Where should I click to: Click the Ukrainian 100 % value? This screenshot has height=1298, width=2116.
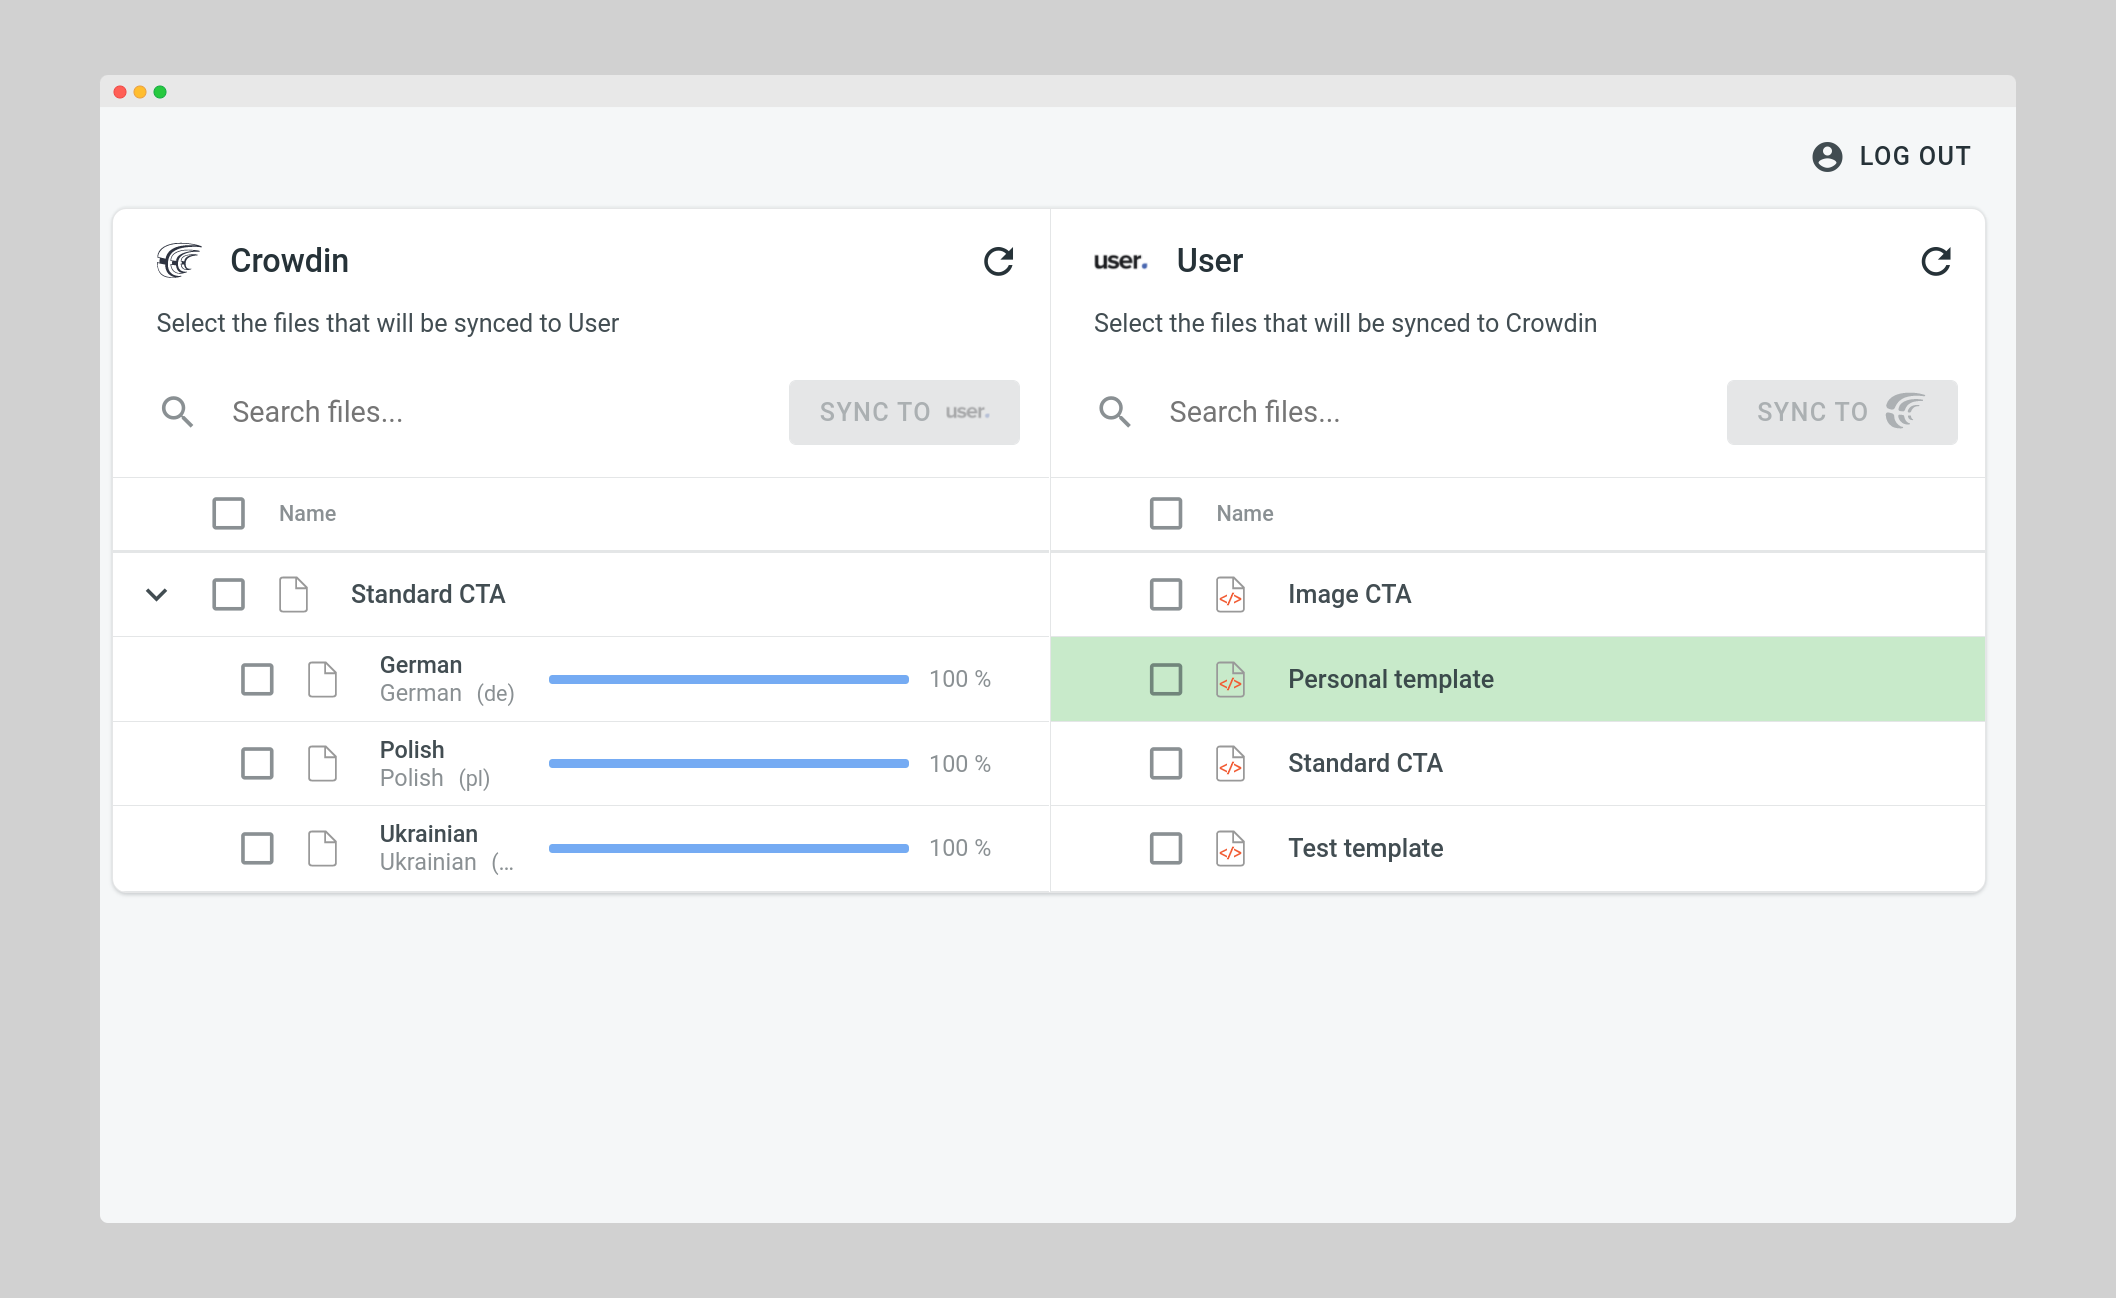pyautogui.click(x=960, y=848)
